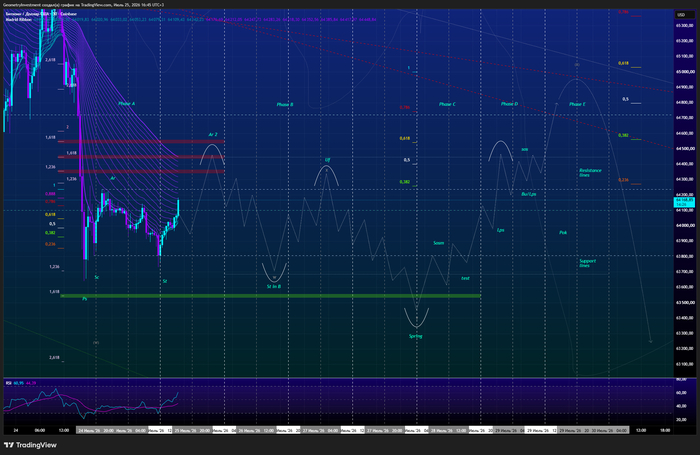Select the Phase C label
The height and width of the screenshot is (455, 700).
[x=447, y=104]
